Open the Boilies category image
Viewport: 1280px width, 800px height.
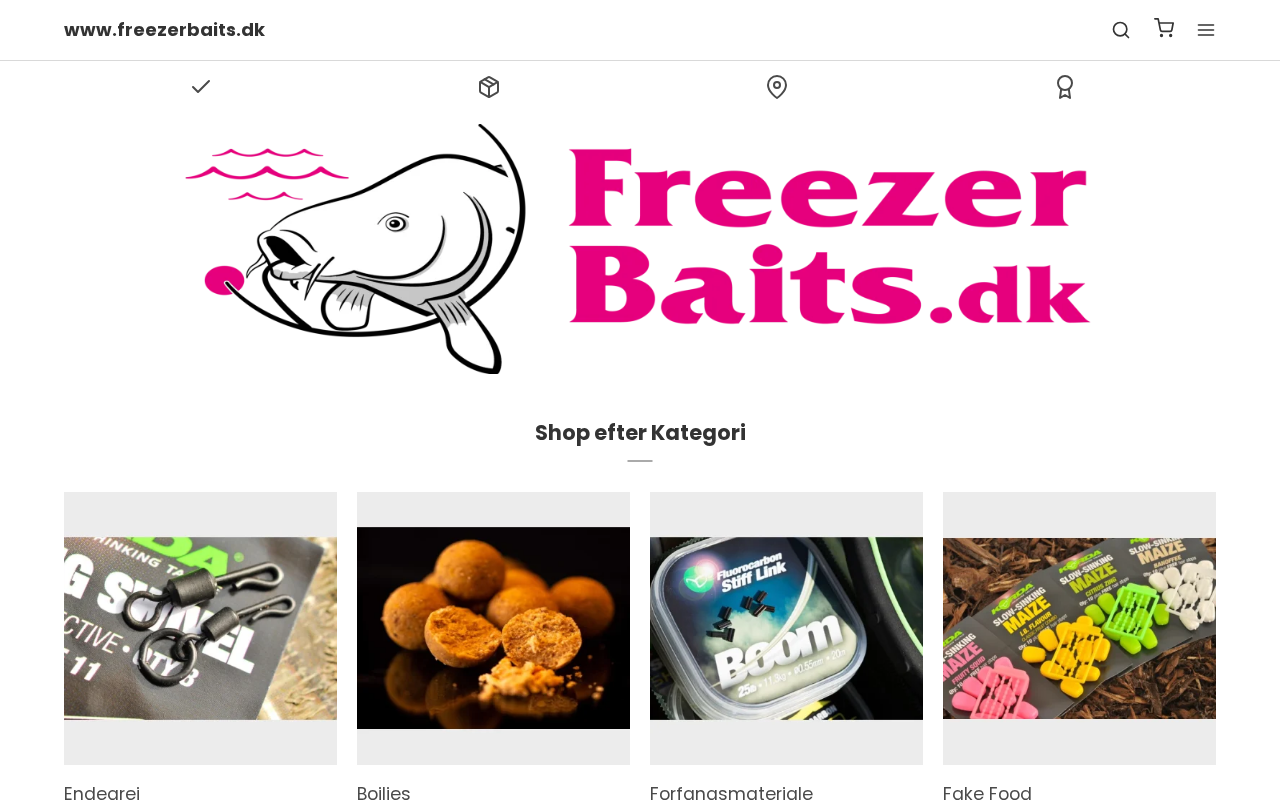point(493,628)
